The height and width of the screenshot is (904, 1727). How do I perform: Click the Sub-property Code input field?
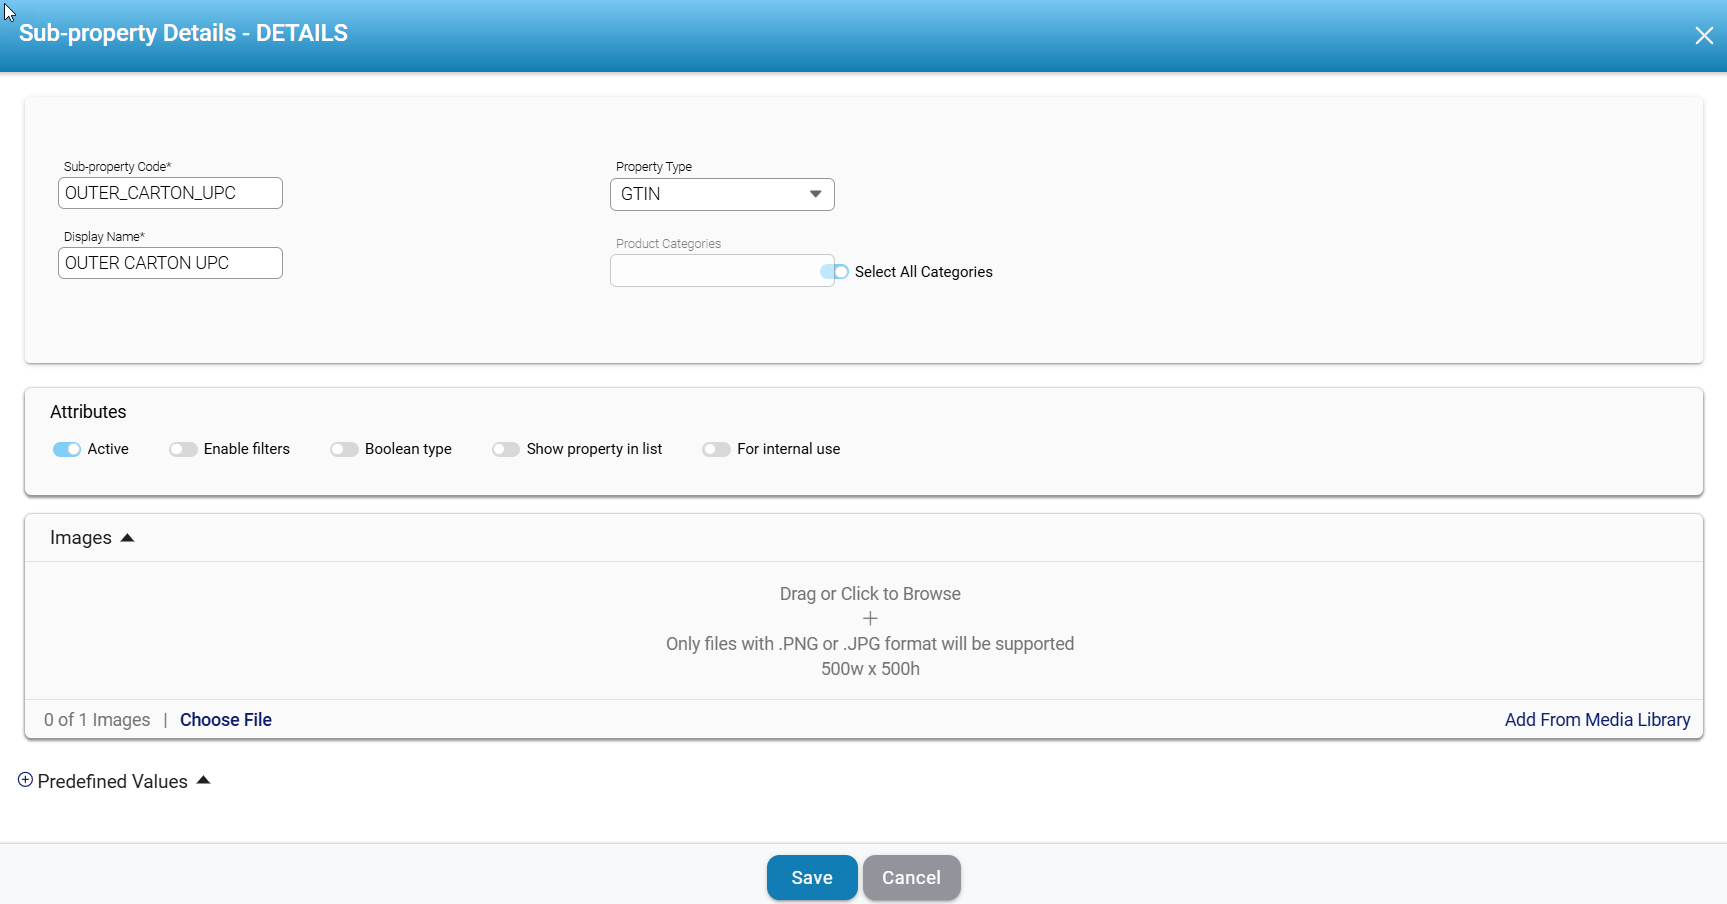pyautogui.click(x=170, y=193)
